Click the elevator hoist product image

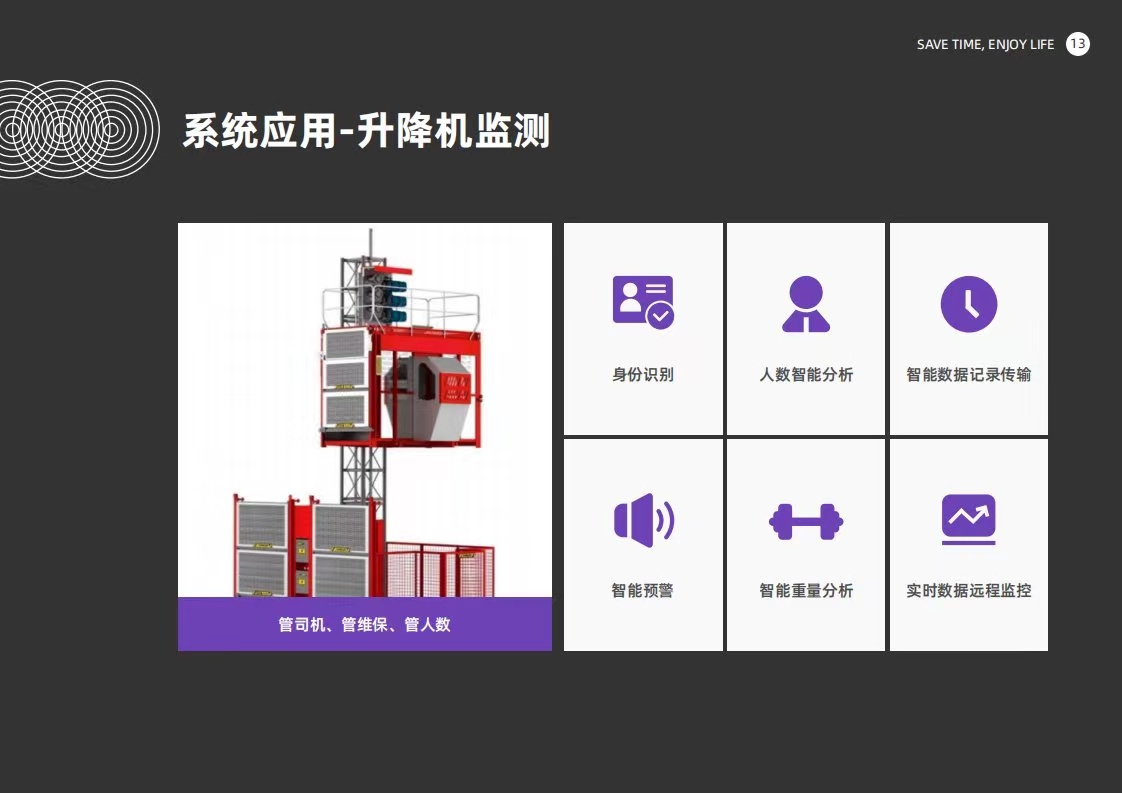point(365,410)
